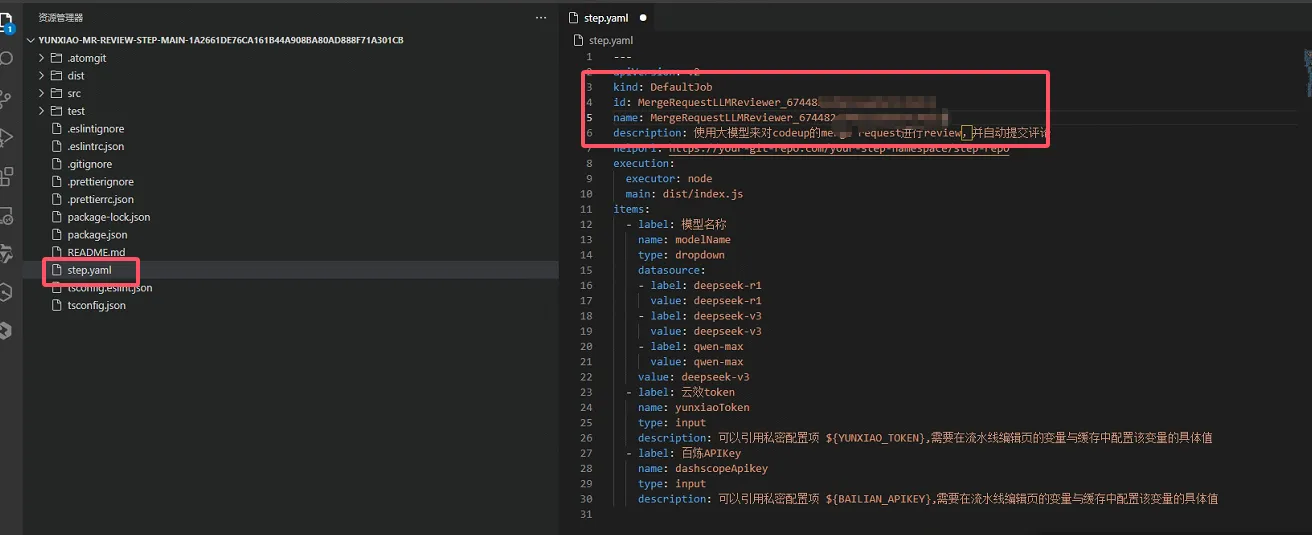
Task: Open the Search view in activity bar
Action: [6, 58]
